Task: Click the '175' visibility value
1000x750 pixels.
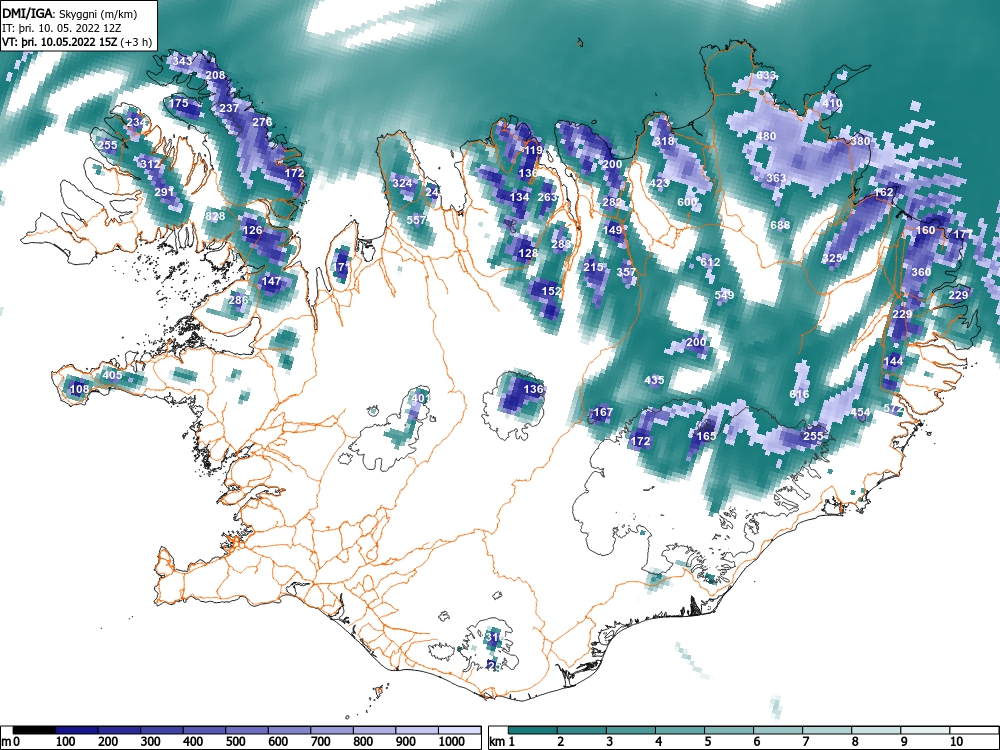Action: tap(179, 103)
